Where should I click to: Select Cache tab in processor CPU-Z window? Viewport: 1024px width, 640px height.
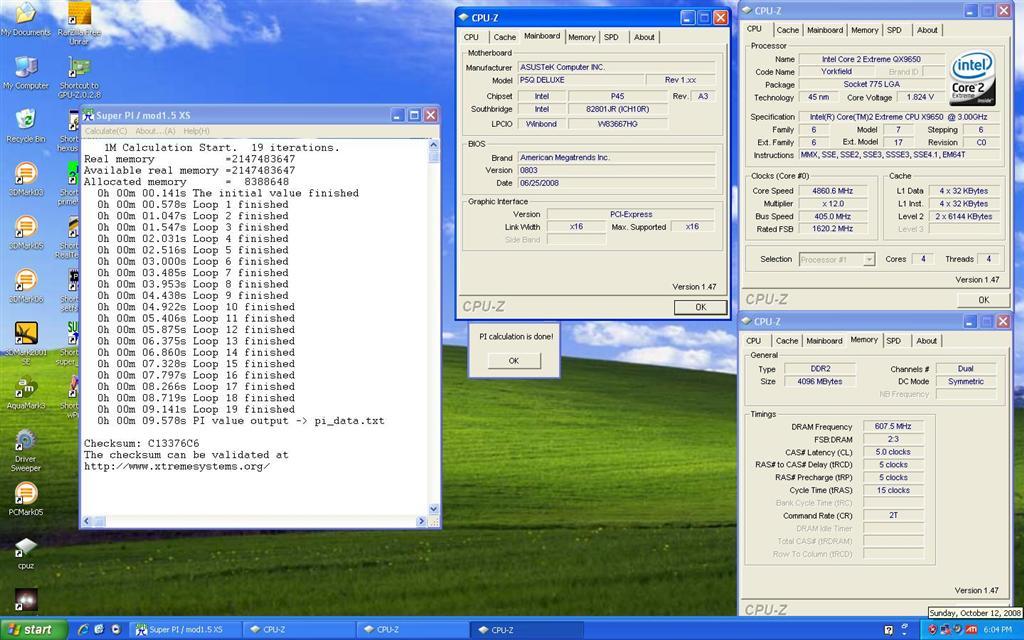(788, 30)
